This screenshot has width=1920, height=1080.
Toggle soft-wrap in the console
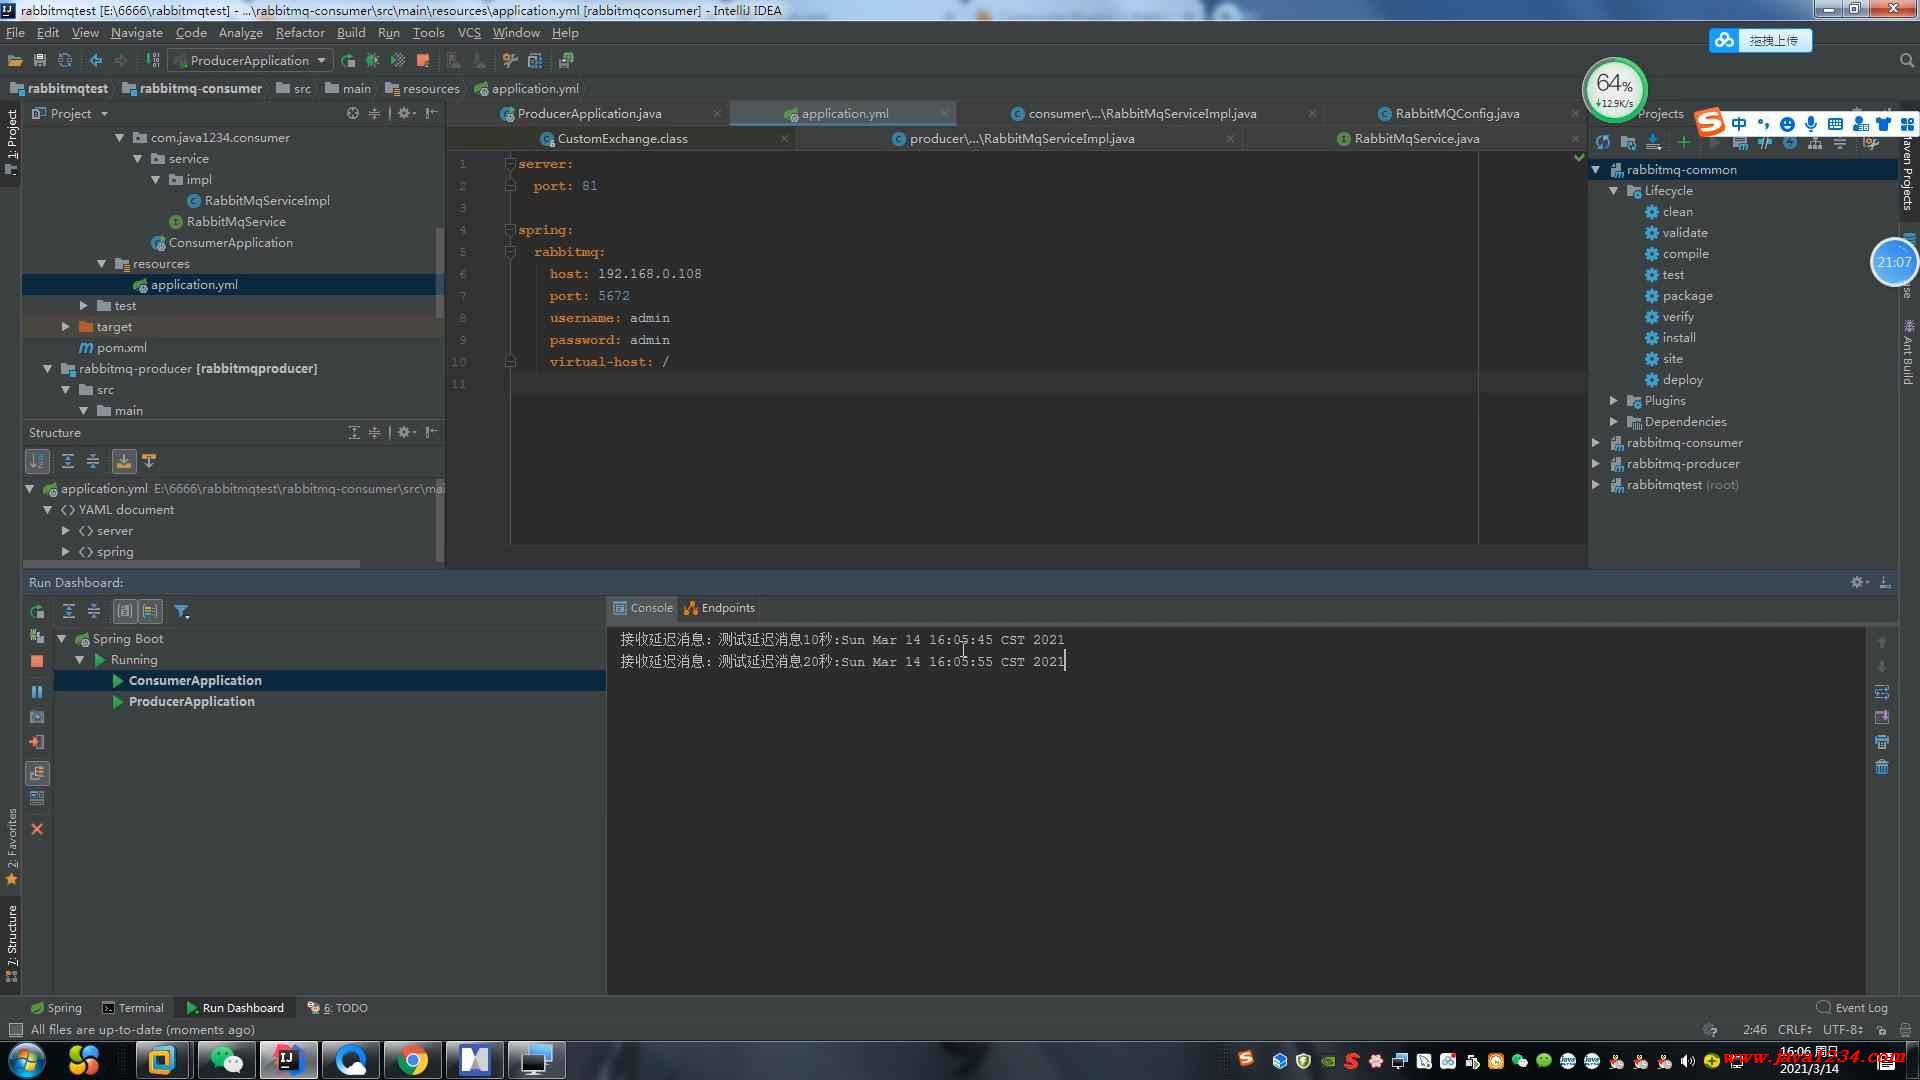coord(1882,692)
